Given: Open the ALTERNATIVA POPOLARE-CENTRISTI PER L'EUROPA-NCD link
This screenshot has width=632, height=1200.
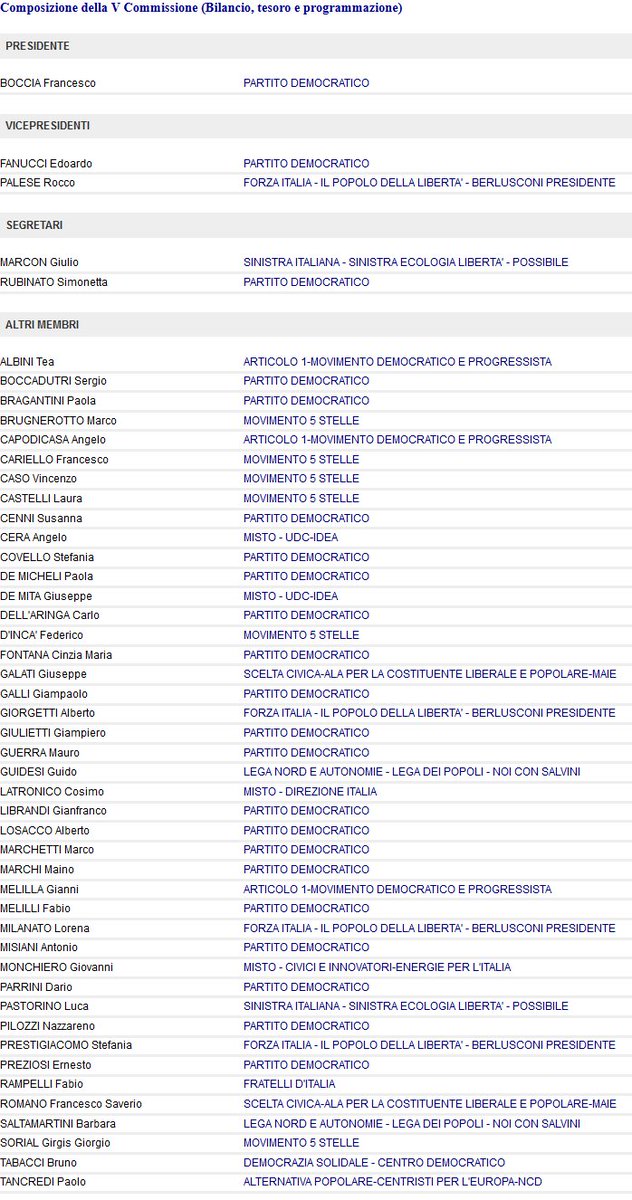Looking at the screenshot, I should click(x=393, y=1182).
